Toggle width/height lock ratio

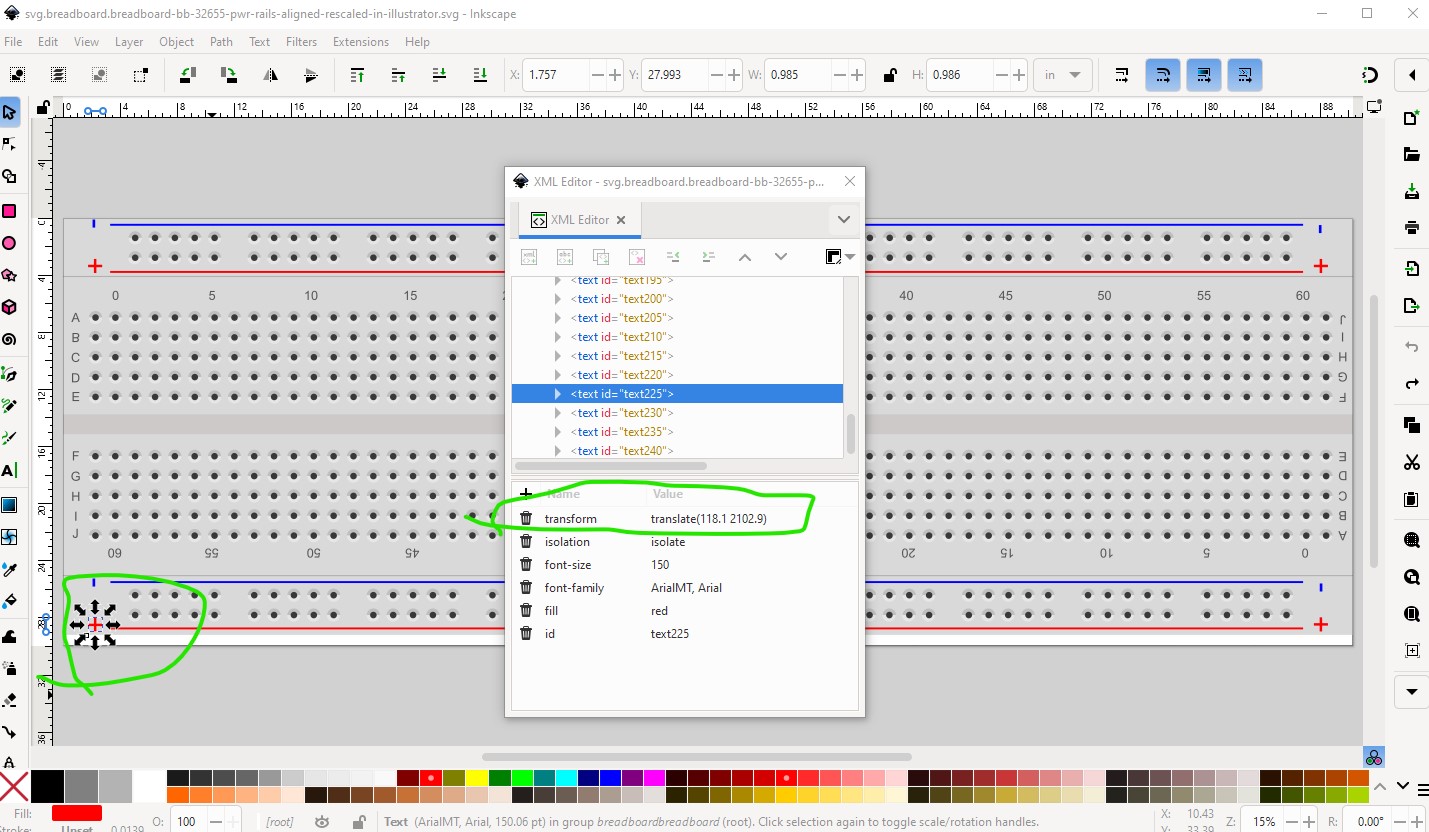pyautogui.click(x=889, y=75)
